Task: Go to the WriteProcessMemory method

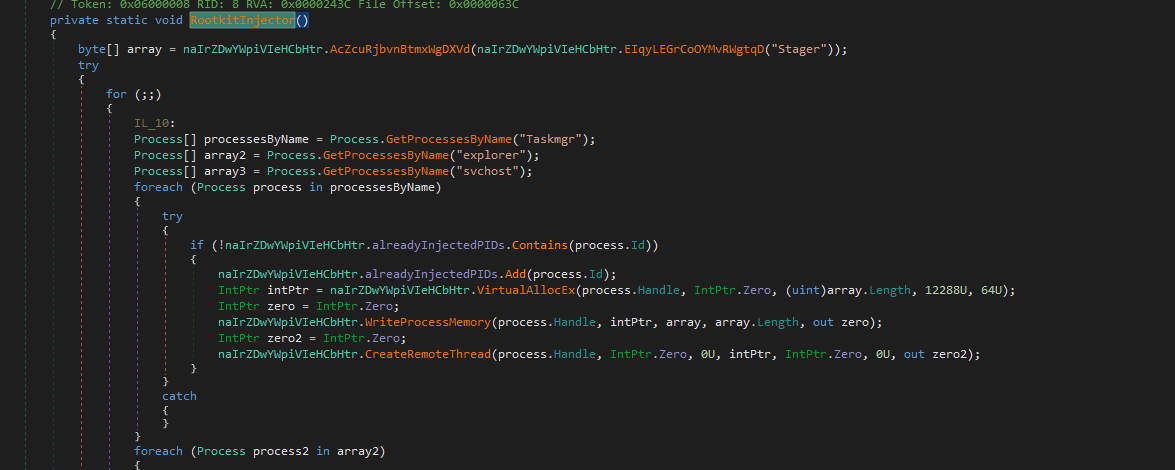Action: [428, 322]
